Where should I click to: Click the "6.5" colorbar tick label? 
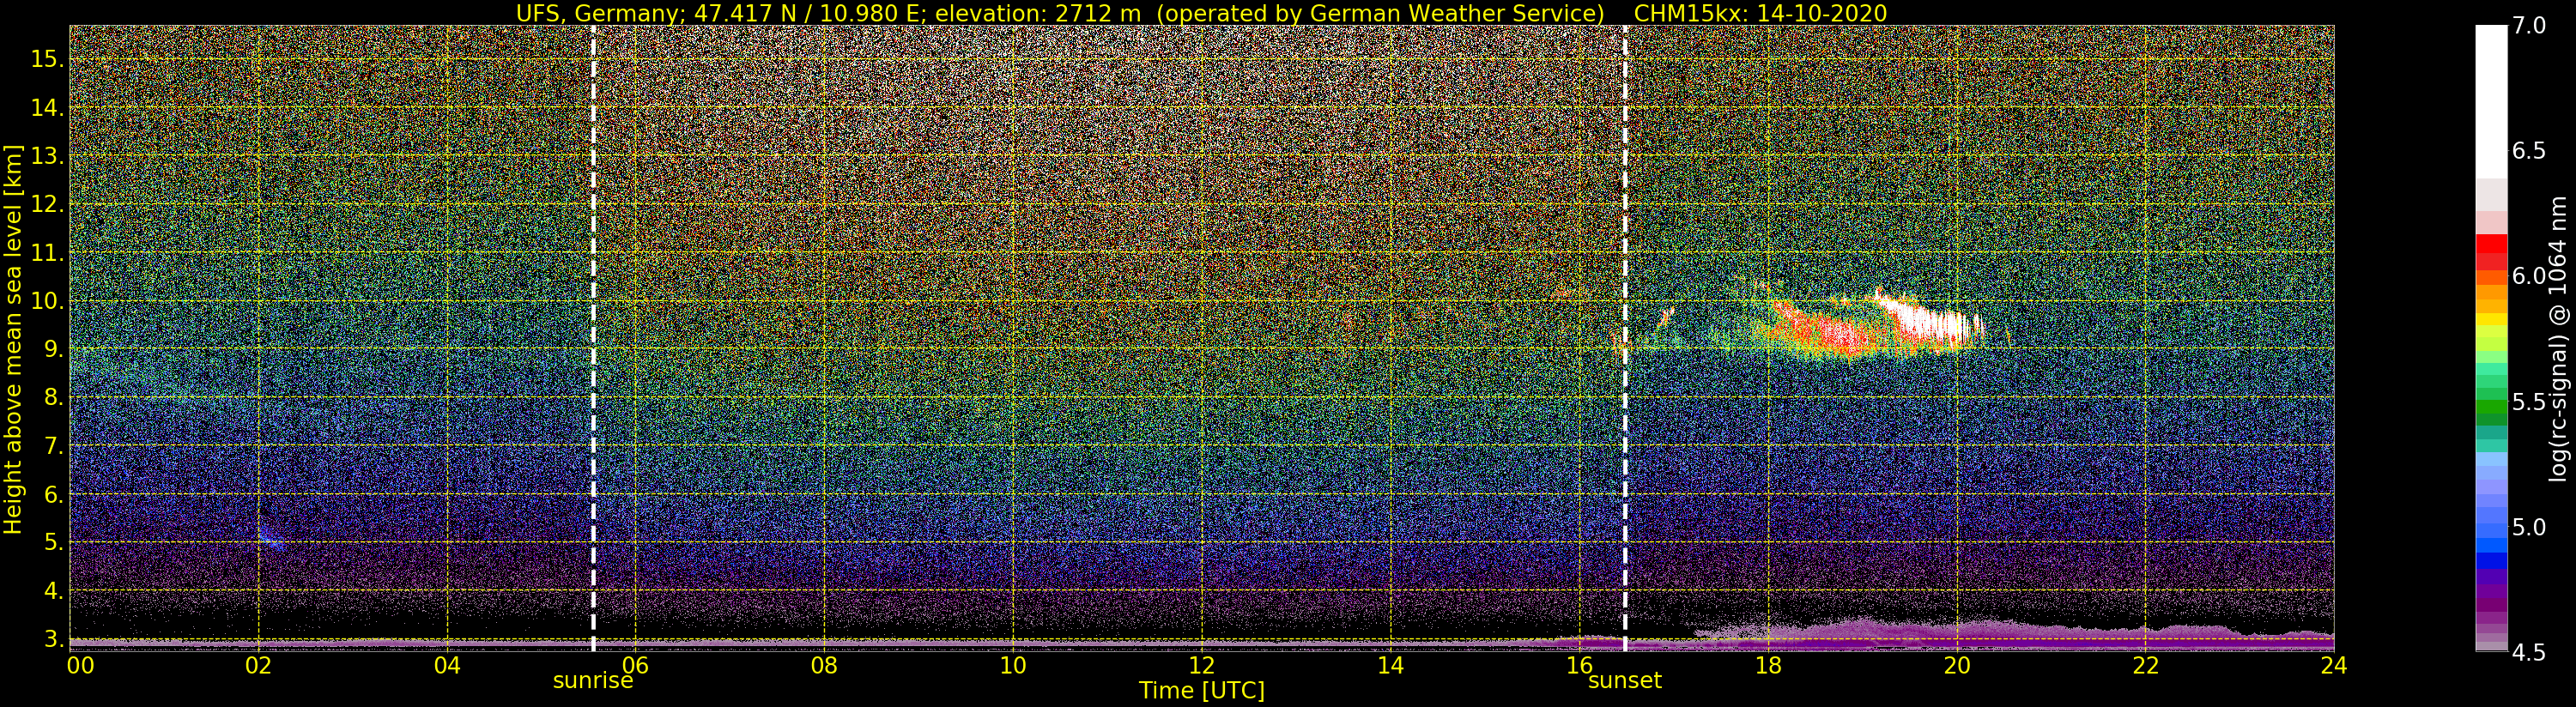tap(2528, 151)
